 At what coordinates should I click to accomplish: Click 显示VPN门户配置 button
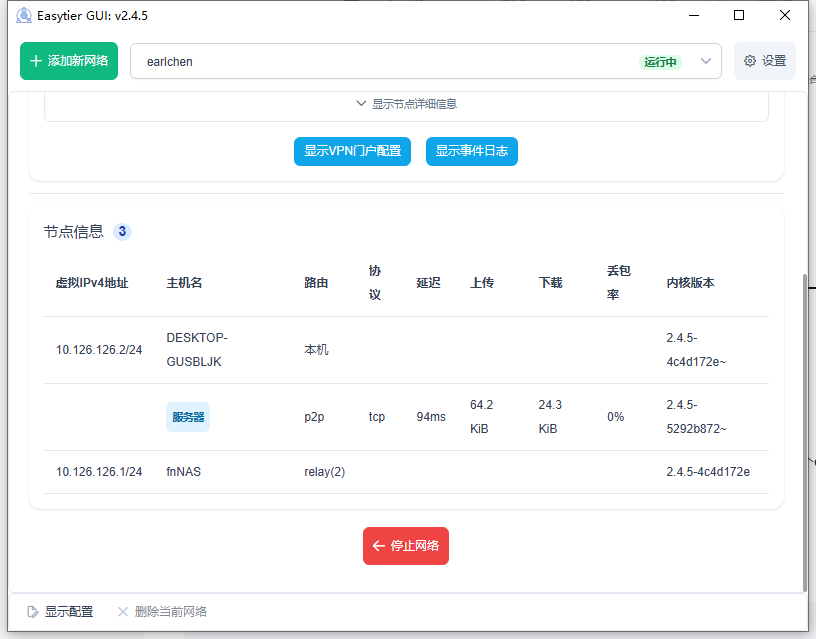click(352, 151)
